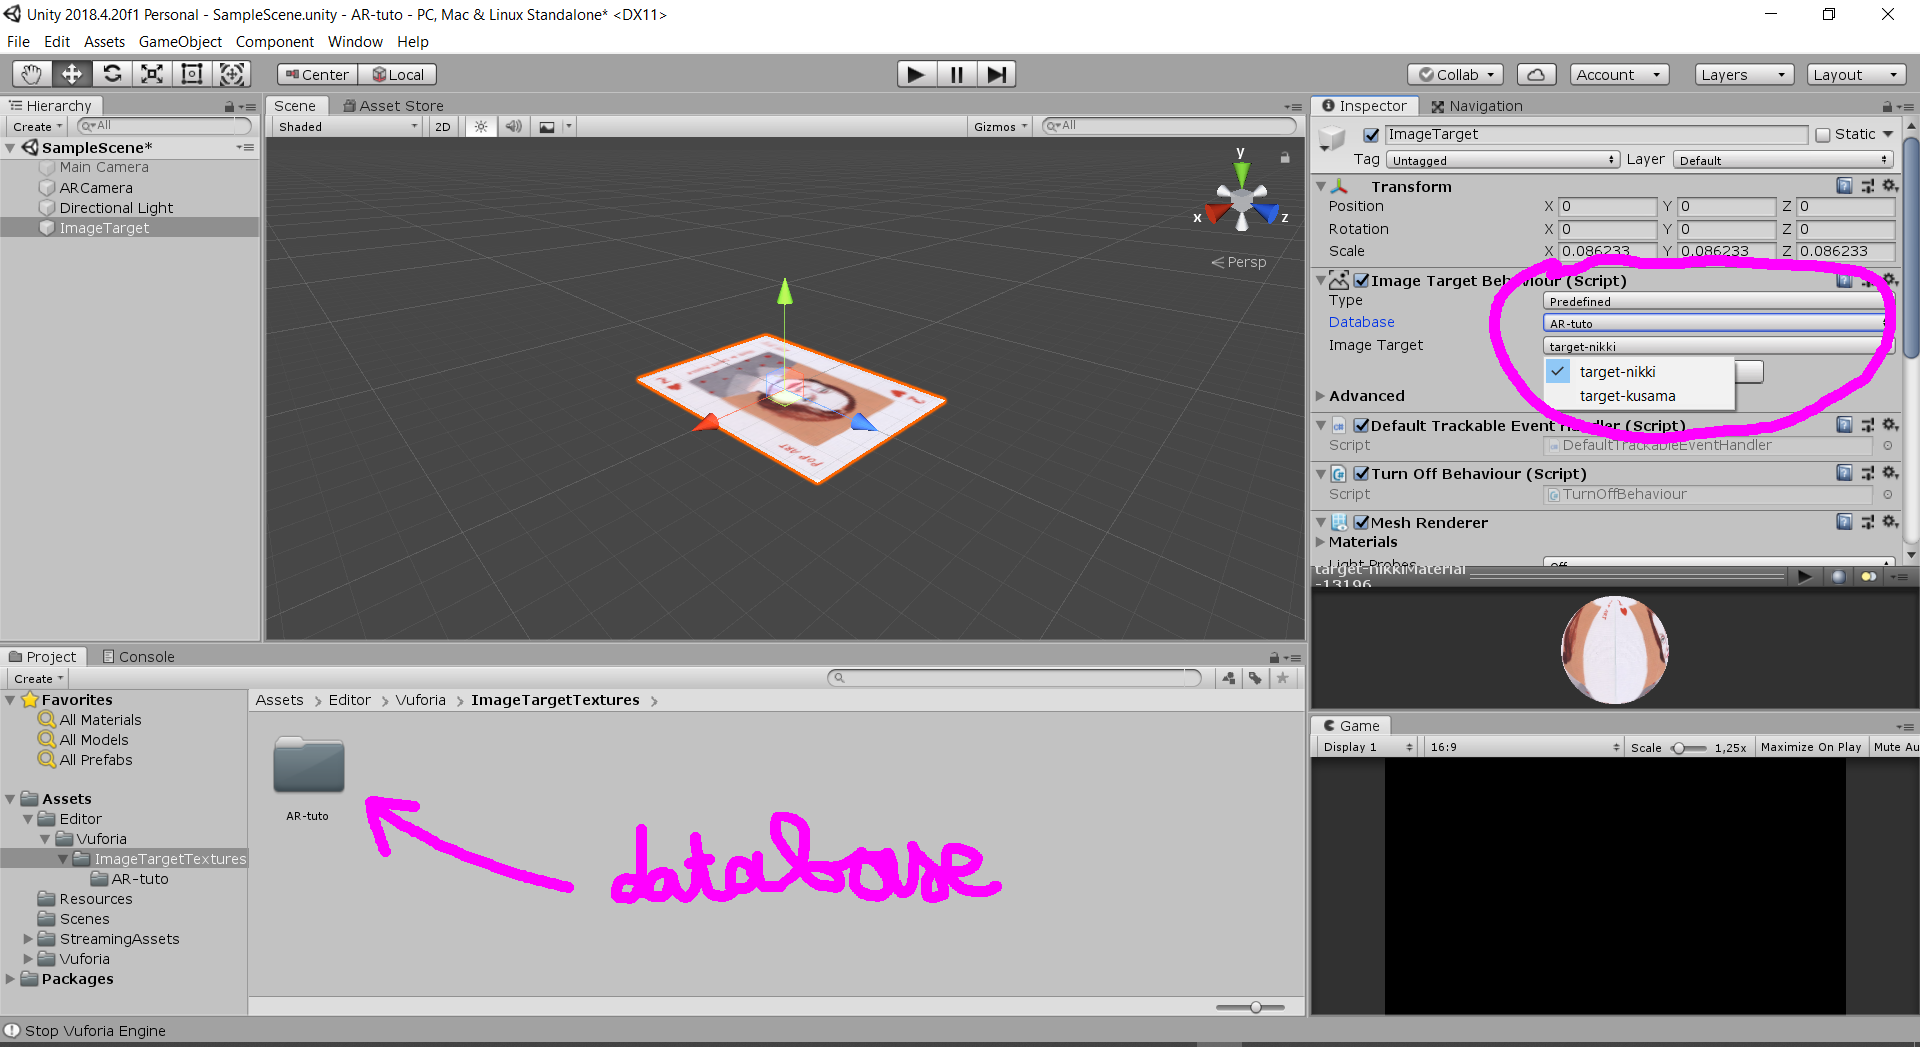
Task: Toggle the Static checkbox
Action: (x=1823, y=135)
